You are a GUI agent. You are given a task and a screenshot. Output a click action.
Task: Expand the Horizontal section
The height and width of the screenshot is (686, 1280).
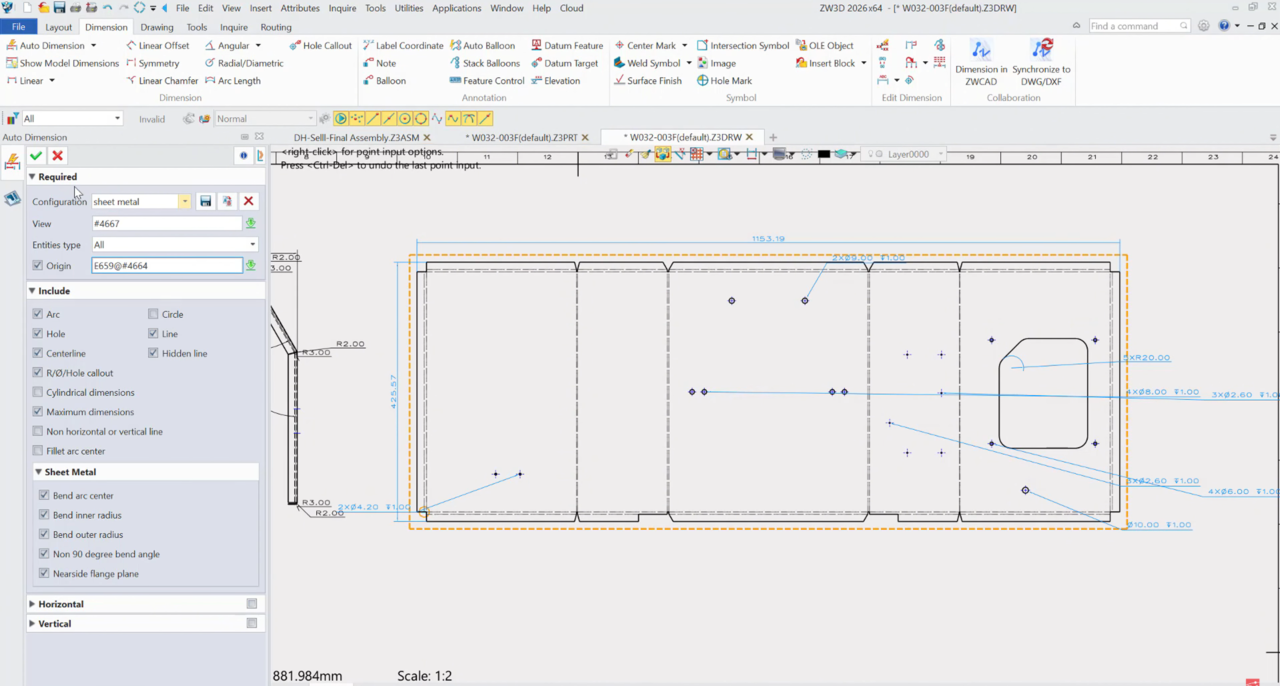click(x=61, y=604)
